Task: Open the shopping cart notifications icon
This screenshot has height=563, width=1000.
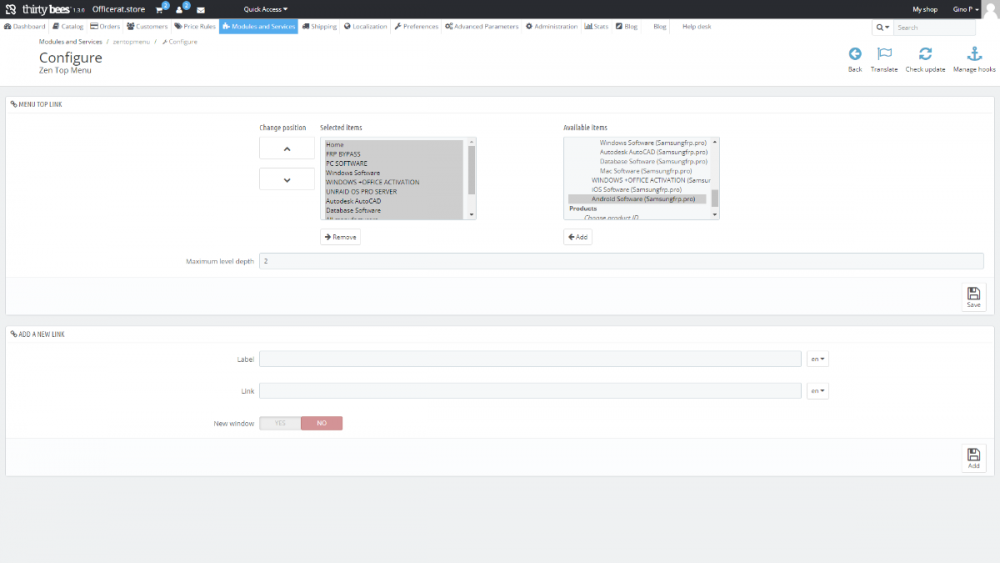Action: (160, 9)
